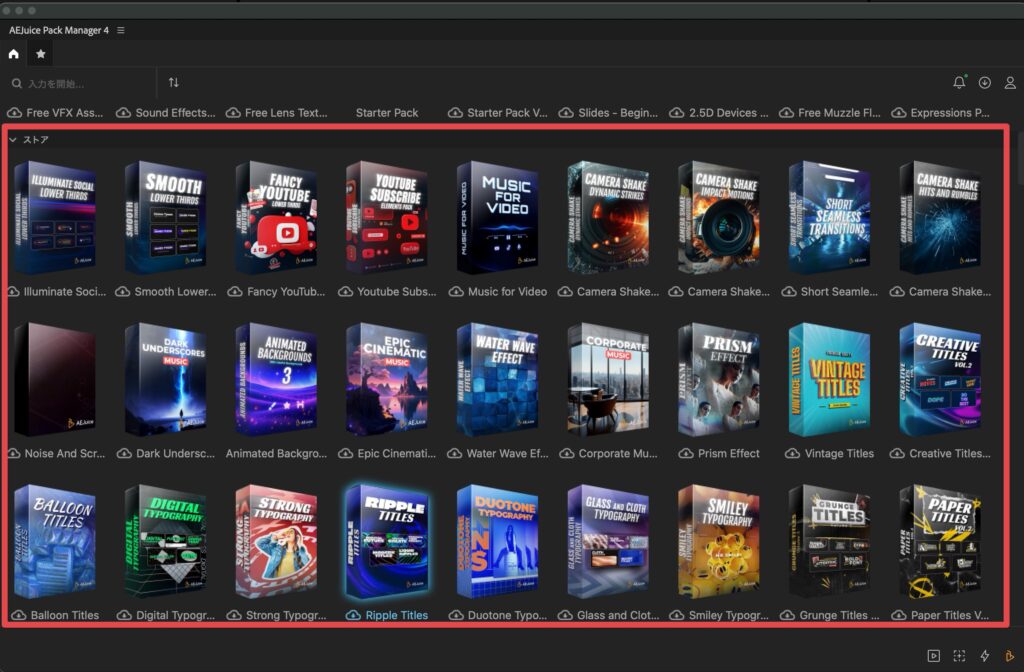
Task: Open the Starter Pack label
Action: [x=387, y=113]
